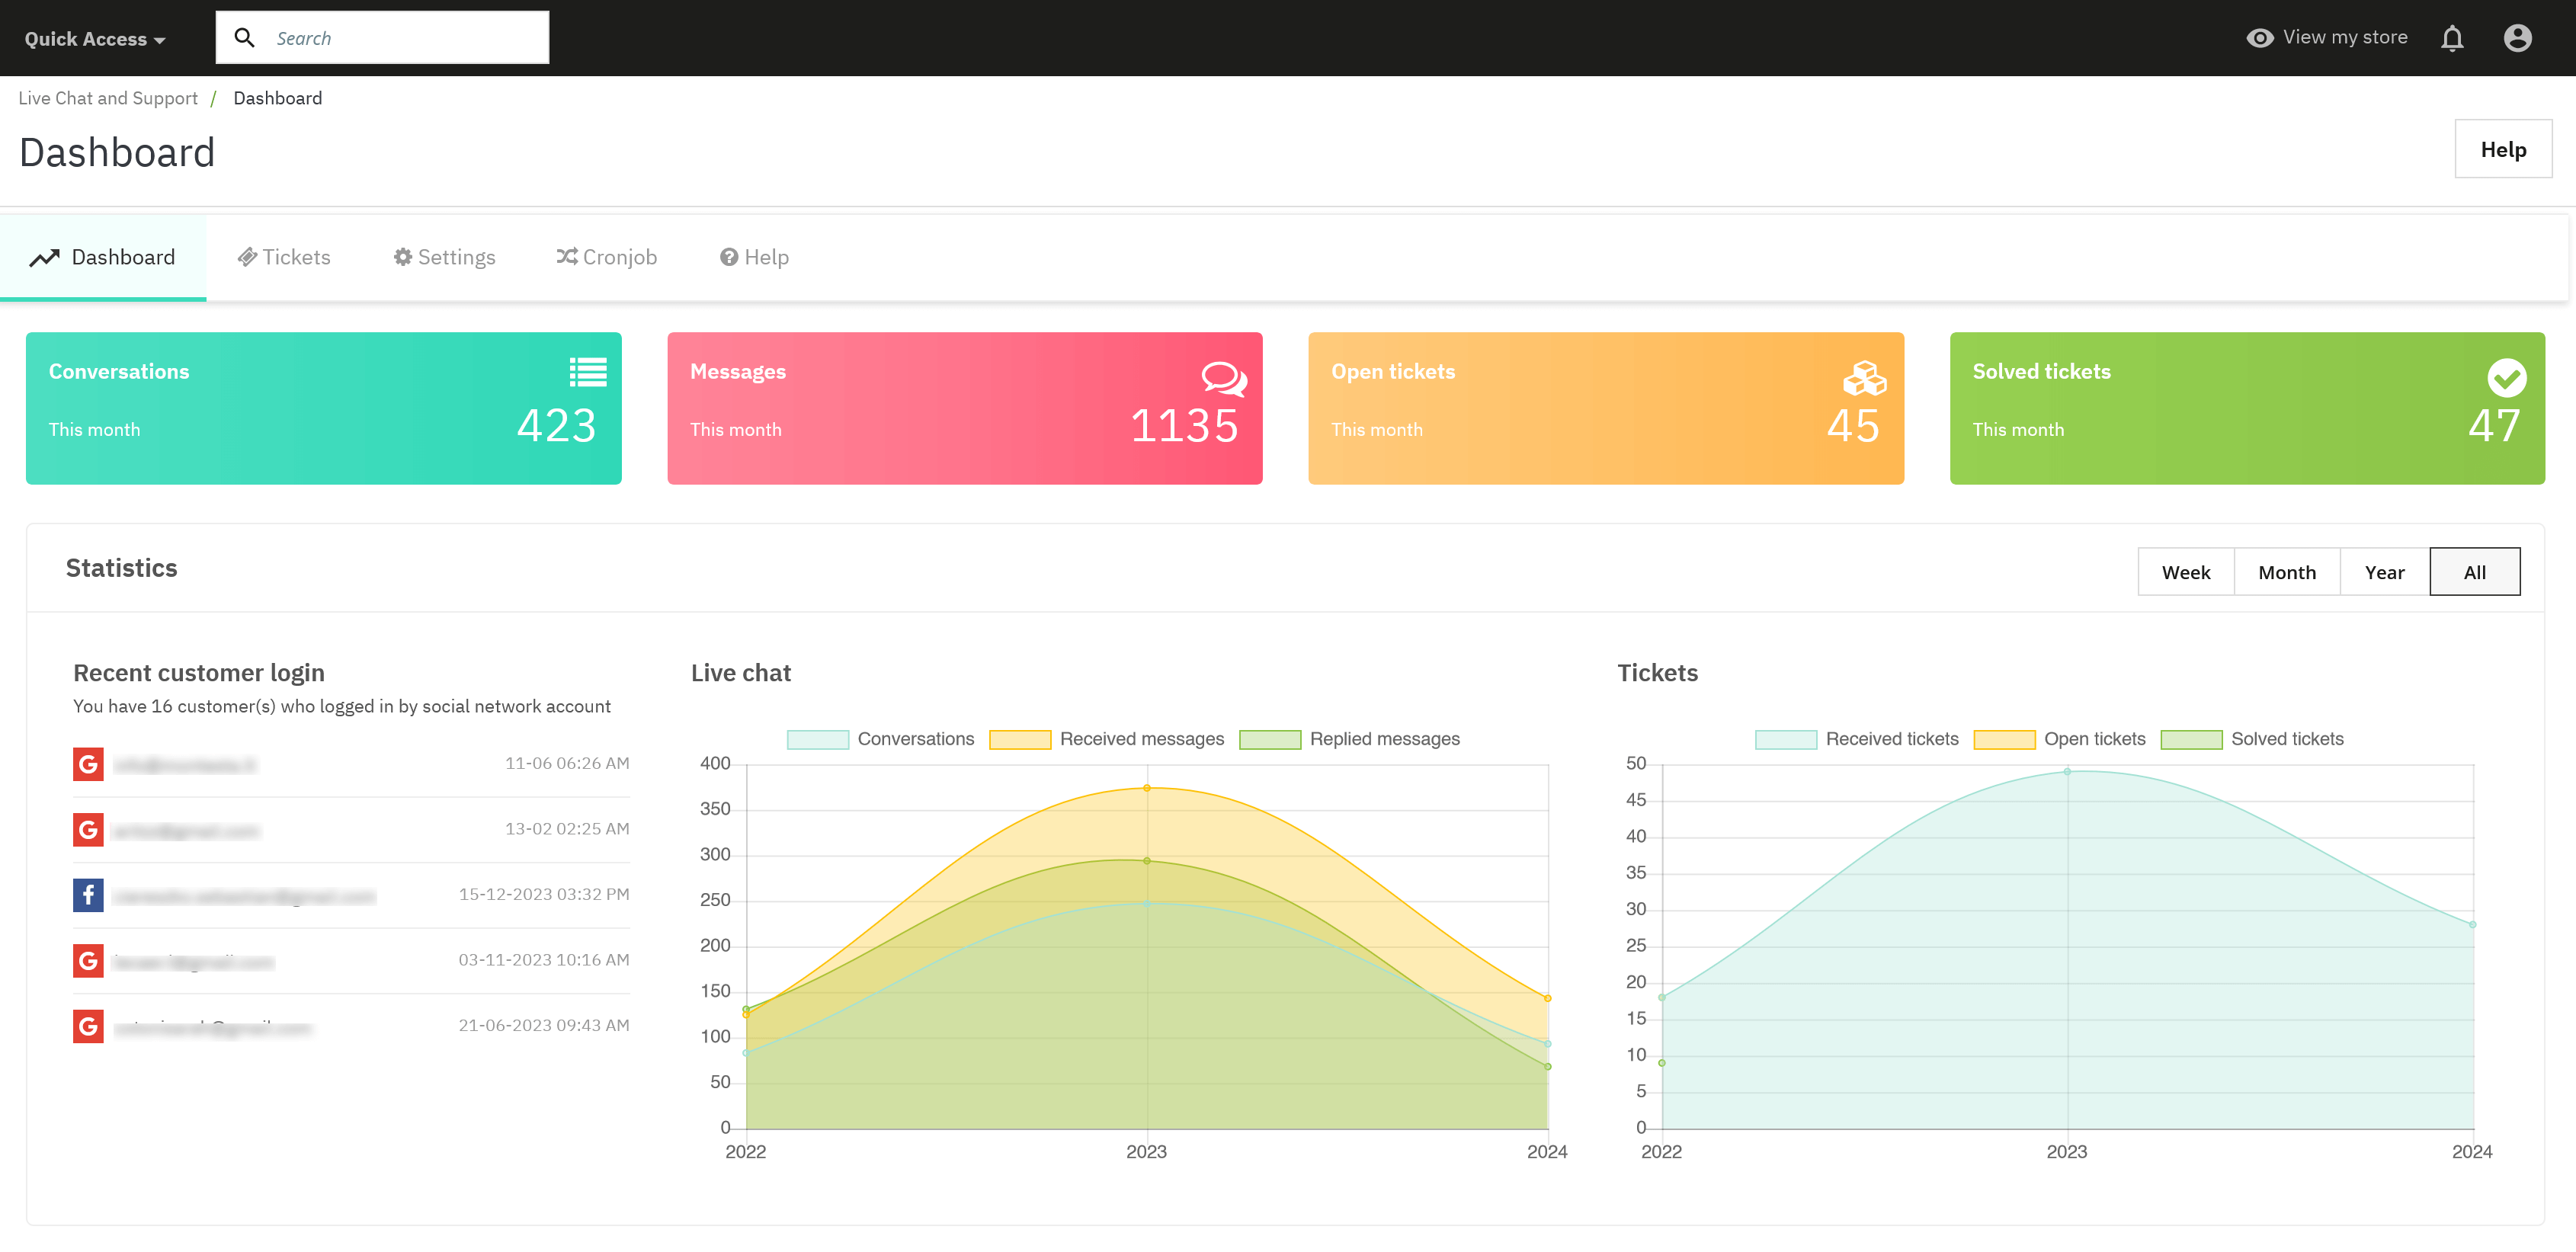This screenshot has height=1252, width=2576.
Task: Click the 21-06-2023 09:43 AM timestamp
Action: (544, 1025)
